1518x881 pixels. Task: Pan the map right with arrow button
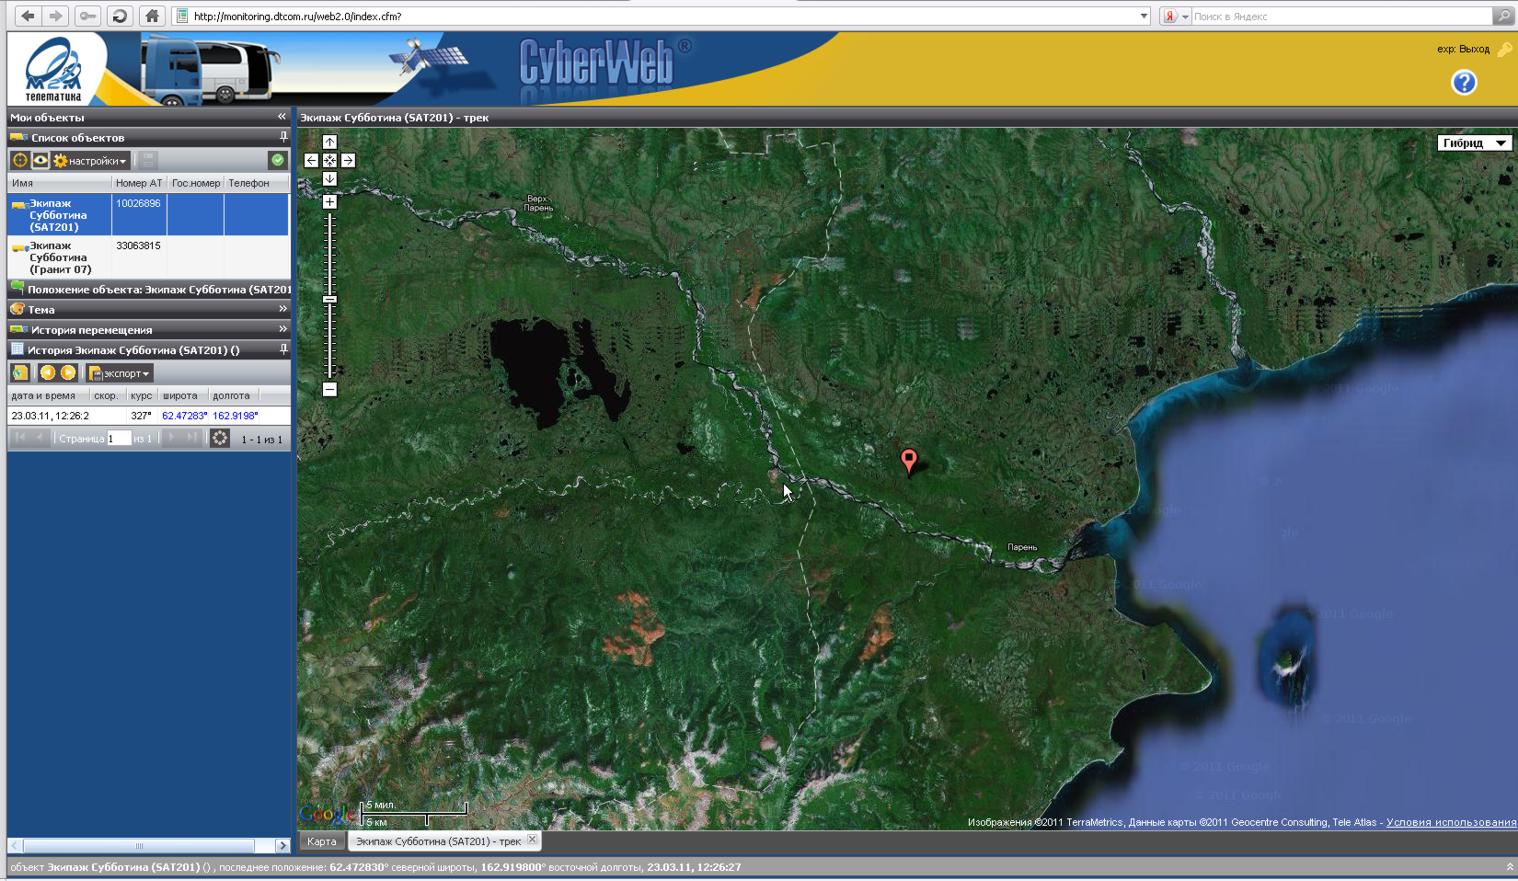tap(348, 160)
